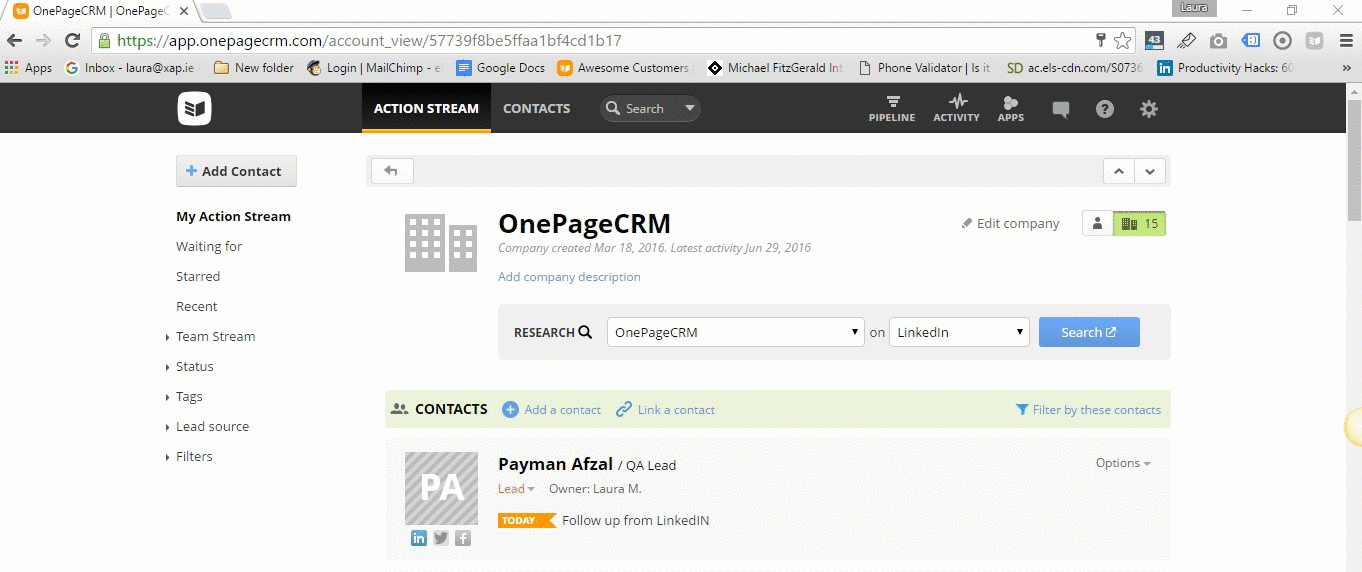Click the Add Contact button

[x=236, y=171]
